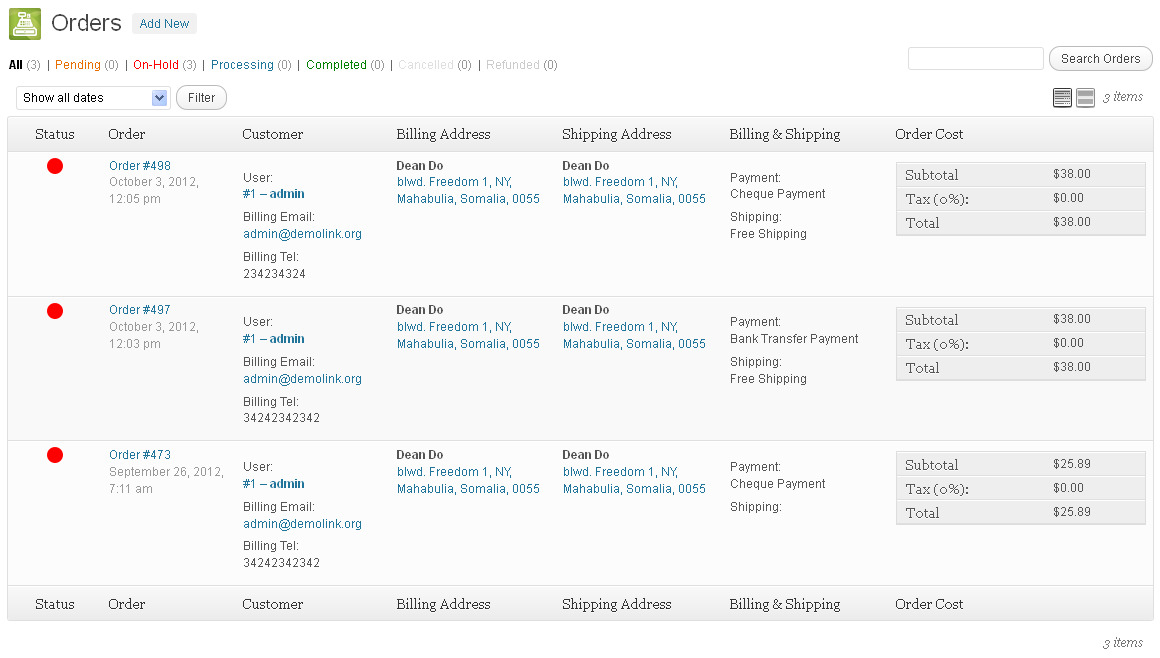
Task: Open the Order #473 link
Action: pyautogui.click(x=140, y=455)
